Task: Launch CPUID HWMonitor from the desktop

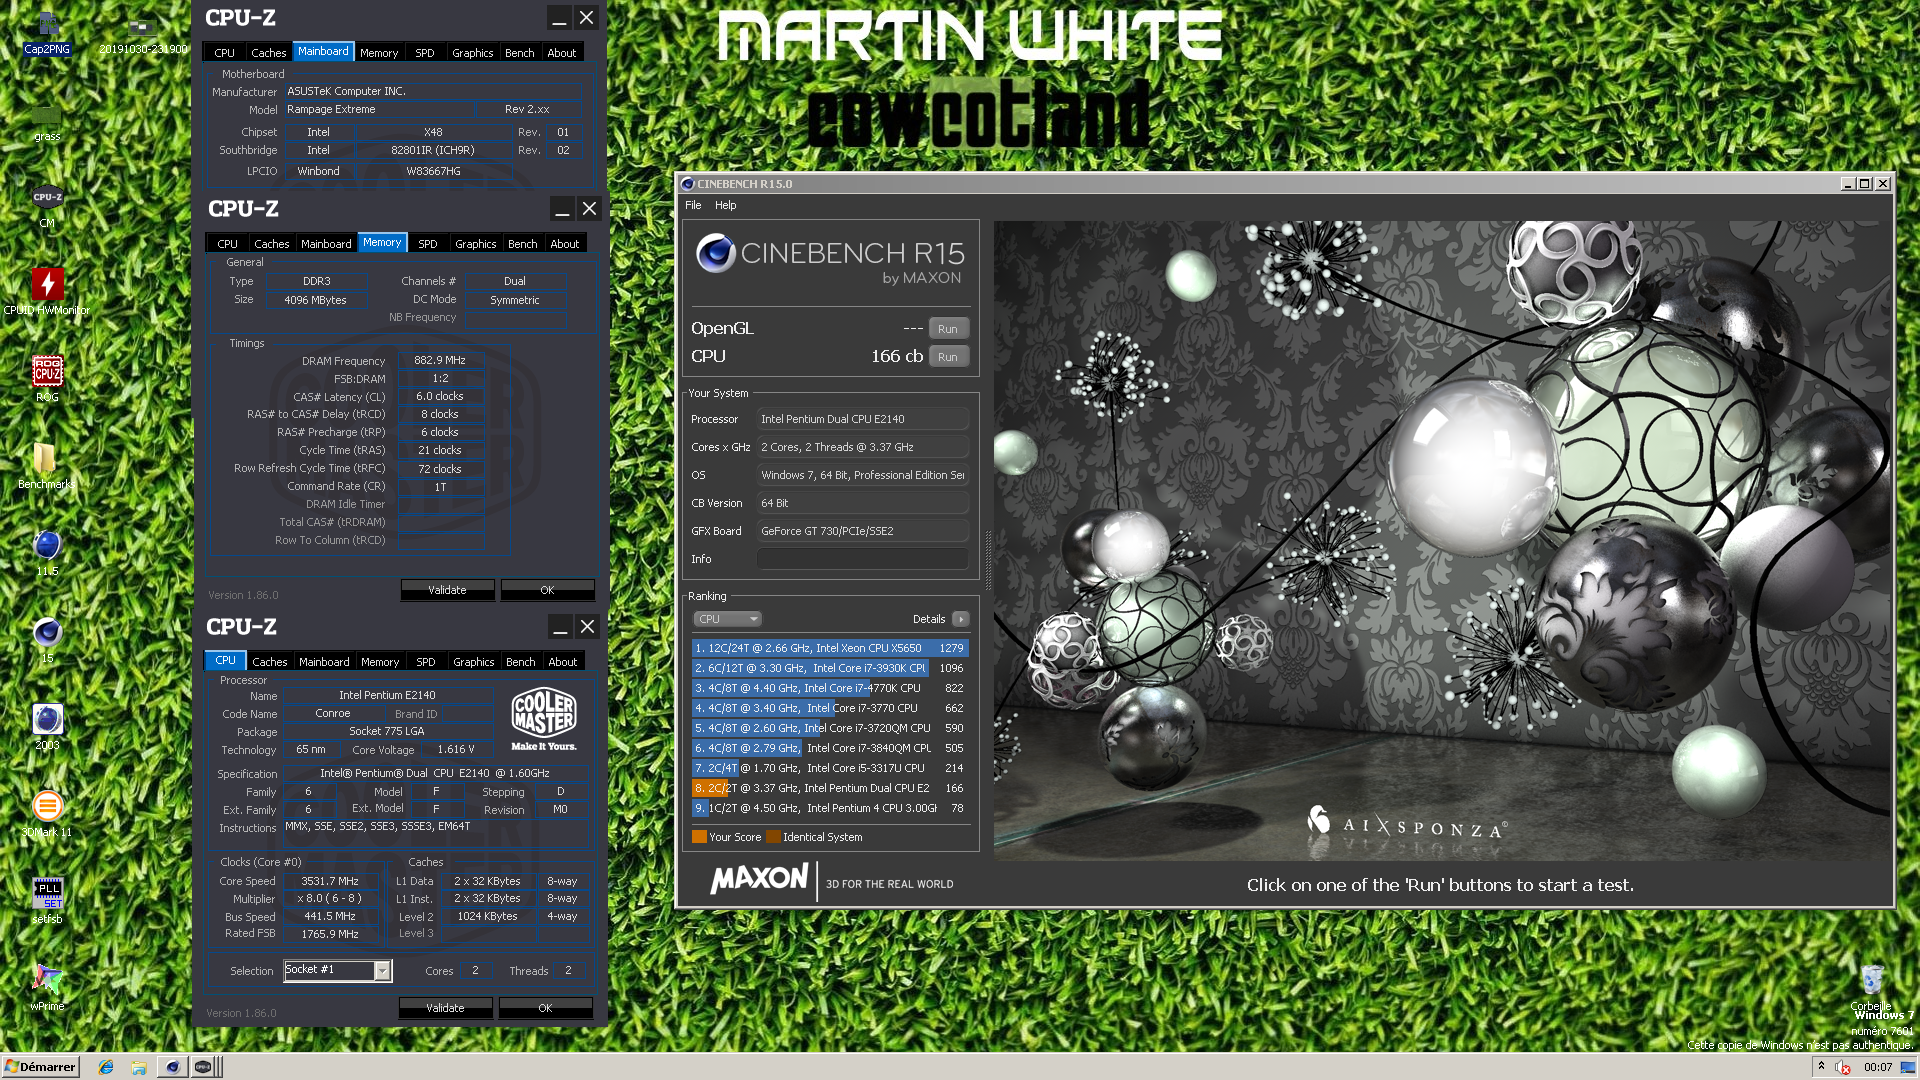Action: pyautogui.click(x=47, y=292)
